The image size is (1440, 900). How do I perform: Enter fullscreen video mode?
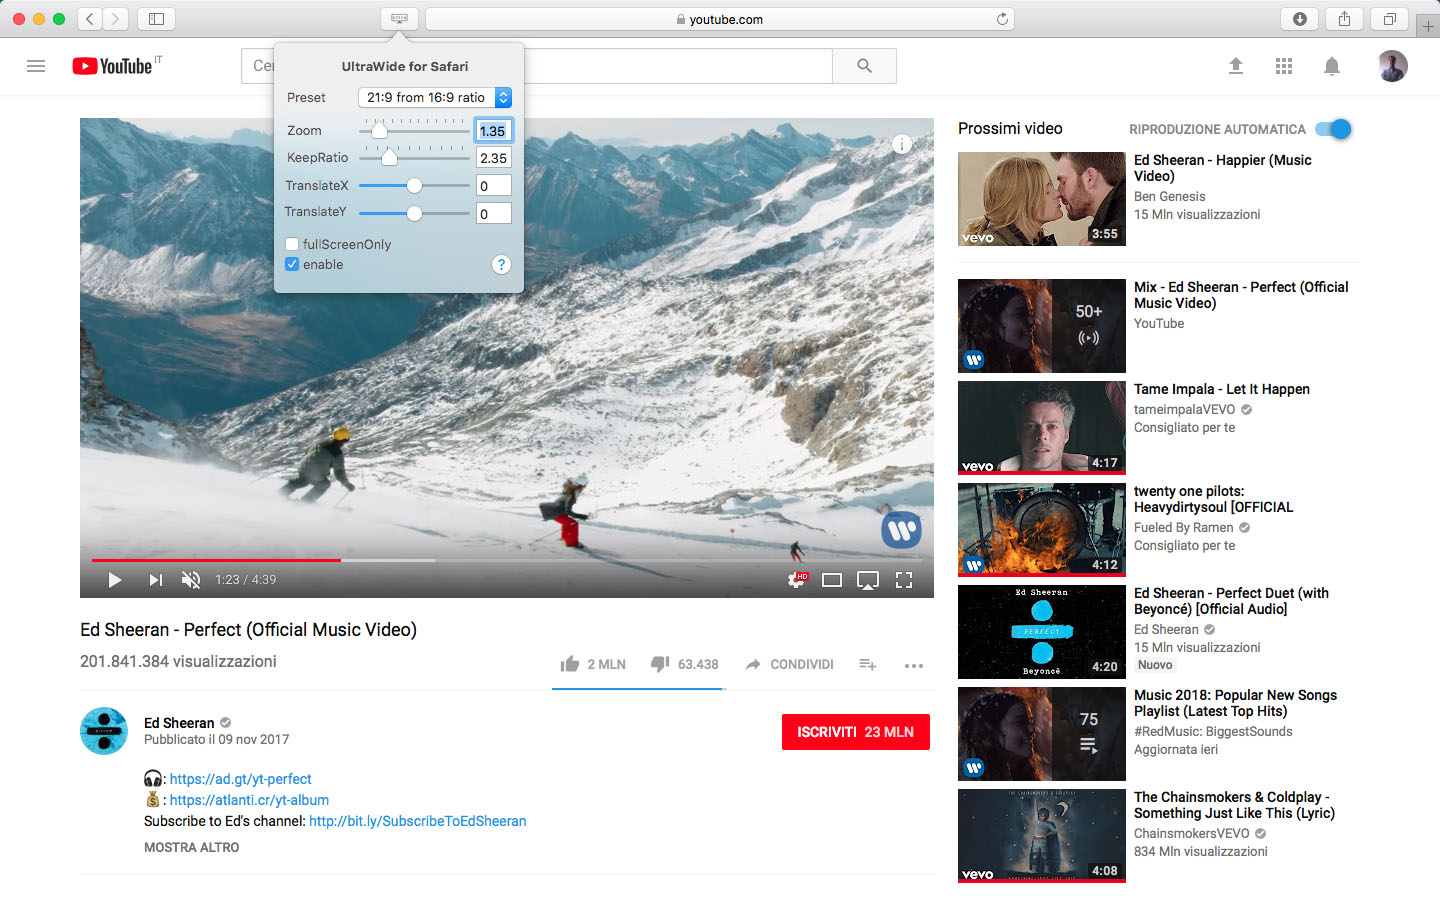904,580
